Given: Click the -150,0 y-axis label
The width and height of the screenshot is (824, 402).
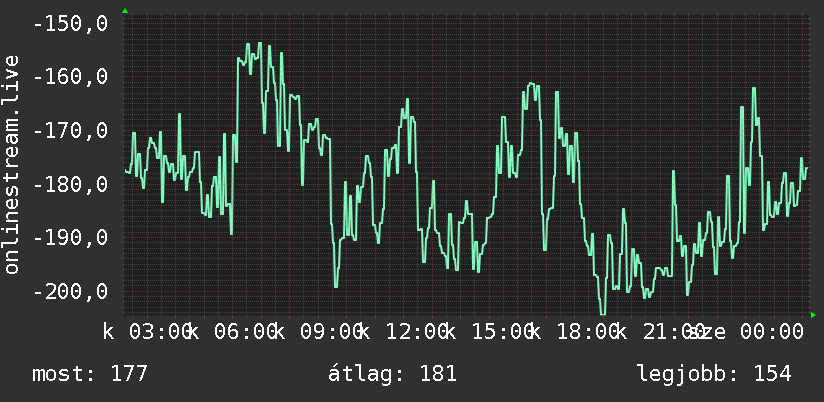Looking at the screenshot, I should pos(70,24).
